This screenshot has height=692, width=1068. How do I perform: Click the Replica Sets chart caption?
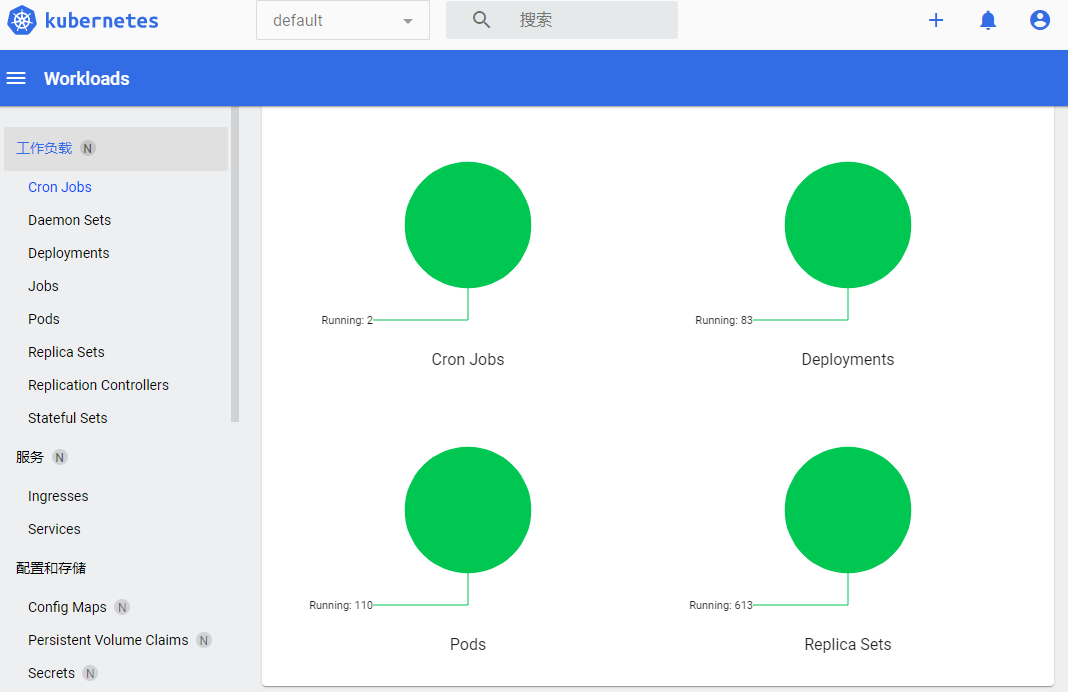848,644
